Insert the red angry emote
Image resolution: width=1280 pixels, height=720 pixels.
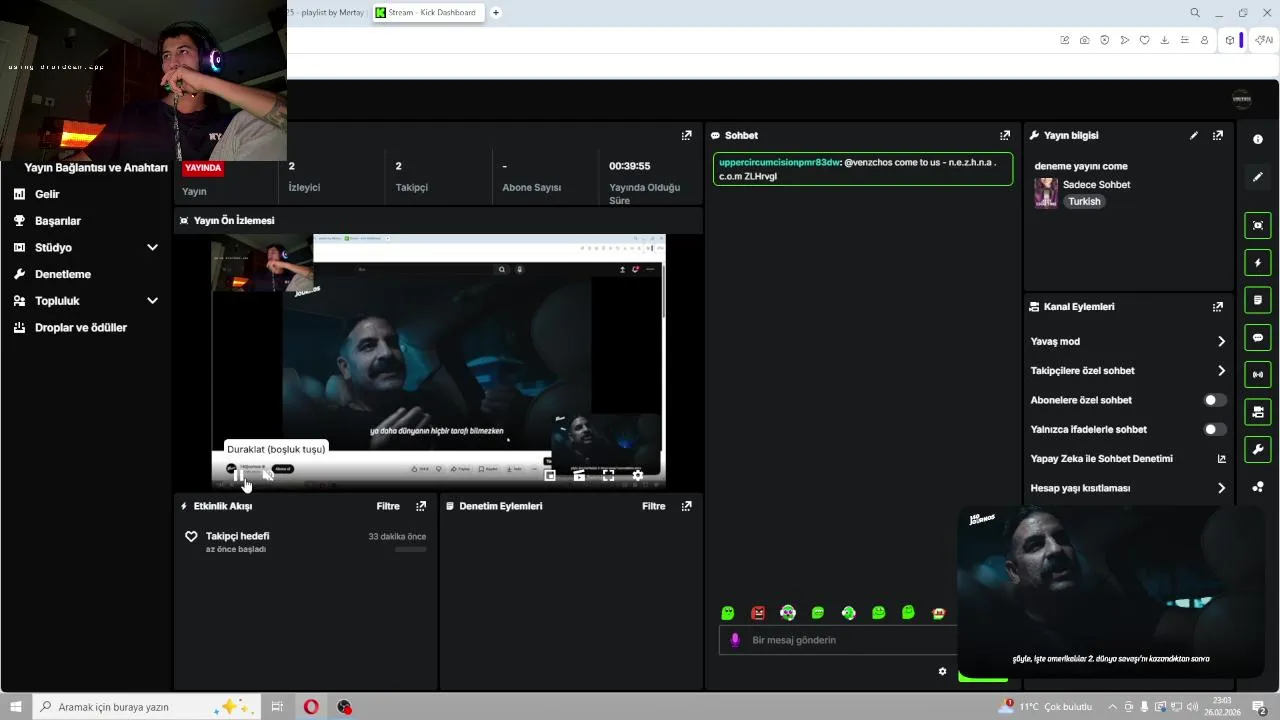point(758,613)
